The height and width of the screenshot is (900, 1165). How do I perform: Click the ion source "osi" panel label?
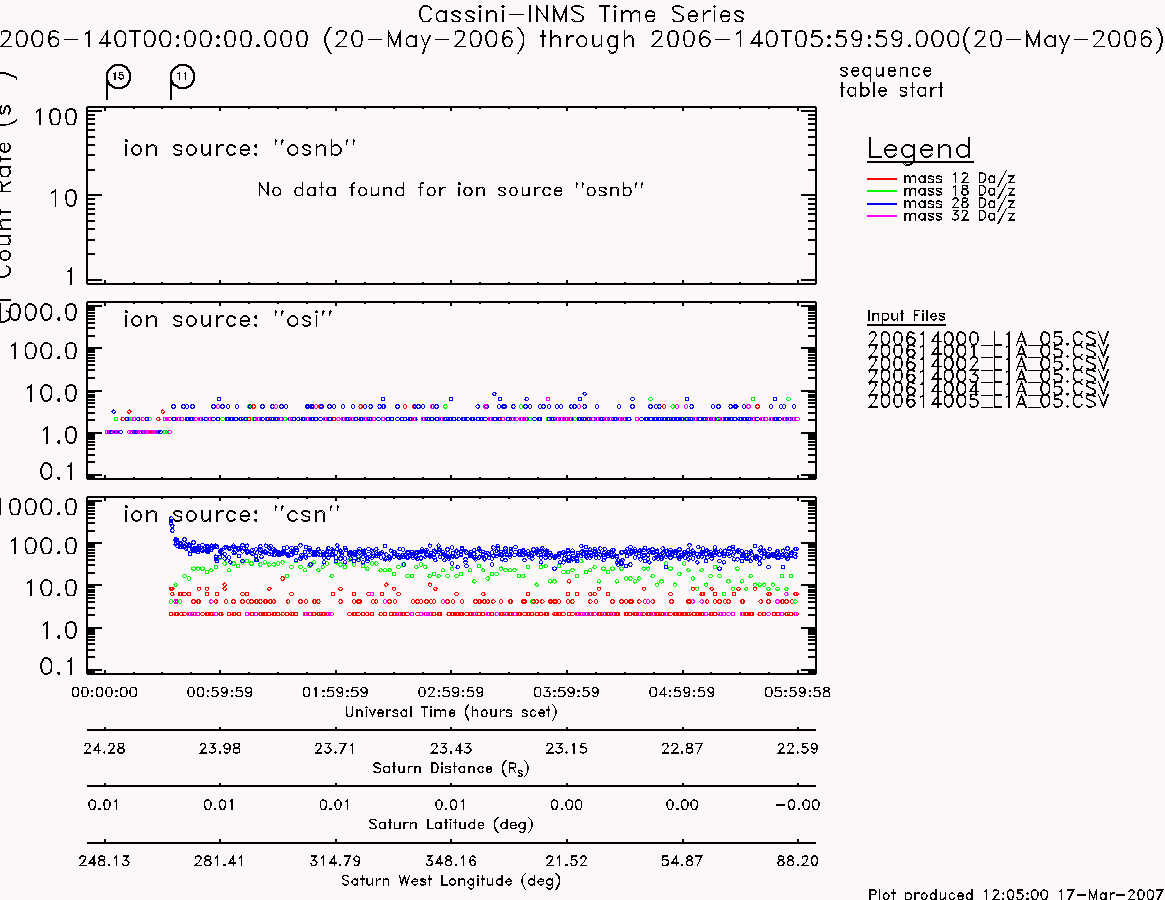(x=228, y=320)
